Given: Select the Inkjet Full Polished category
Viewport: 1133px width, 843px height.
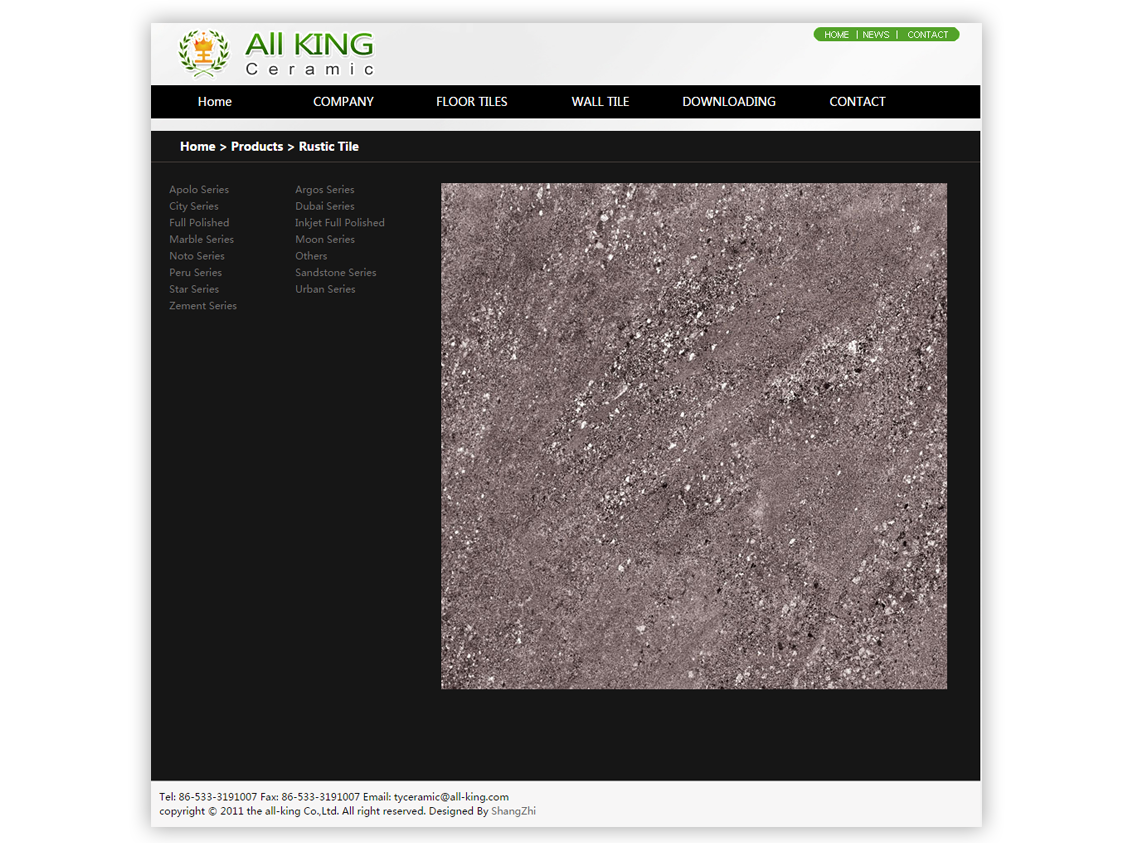Looking at the screenshot, I should [x=340, y=222].
